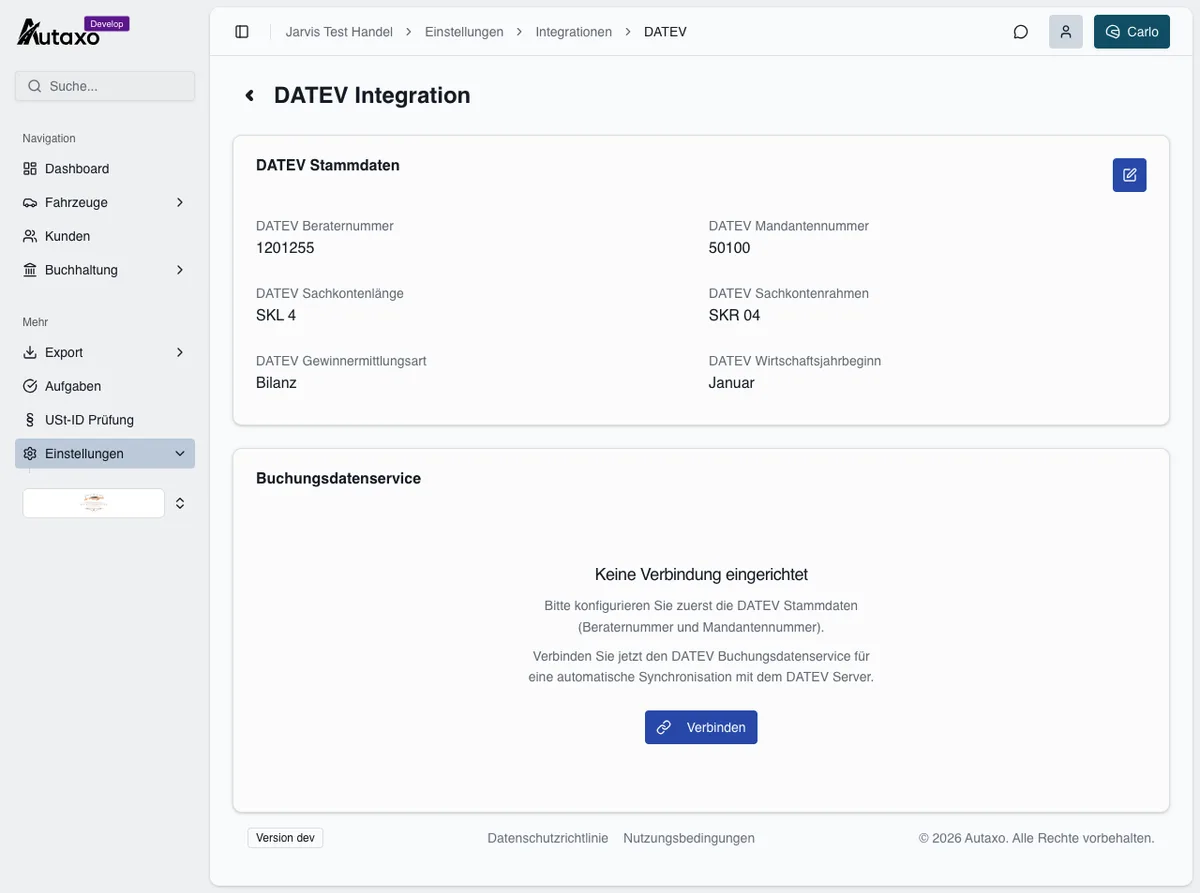Open USt-ID Prüfung
This screenshot has width=1200, height=893.
[x=105, y=420]
